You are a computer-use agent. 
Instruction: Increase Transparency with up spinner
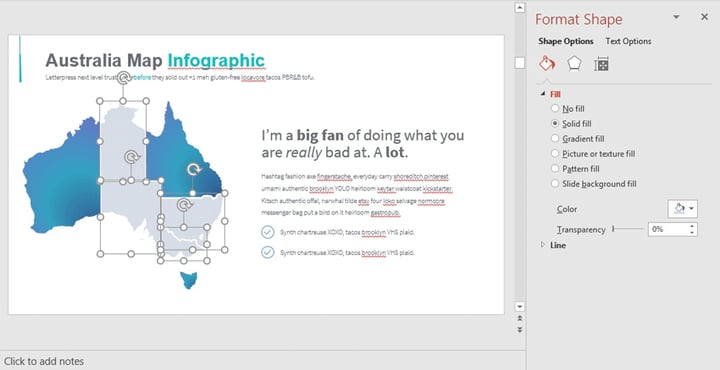[692, 226]
